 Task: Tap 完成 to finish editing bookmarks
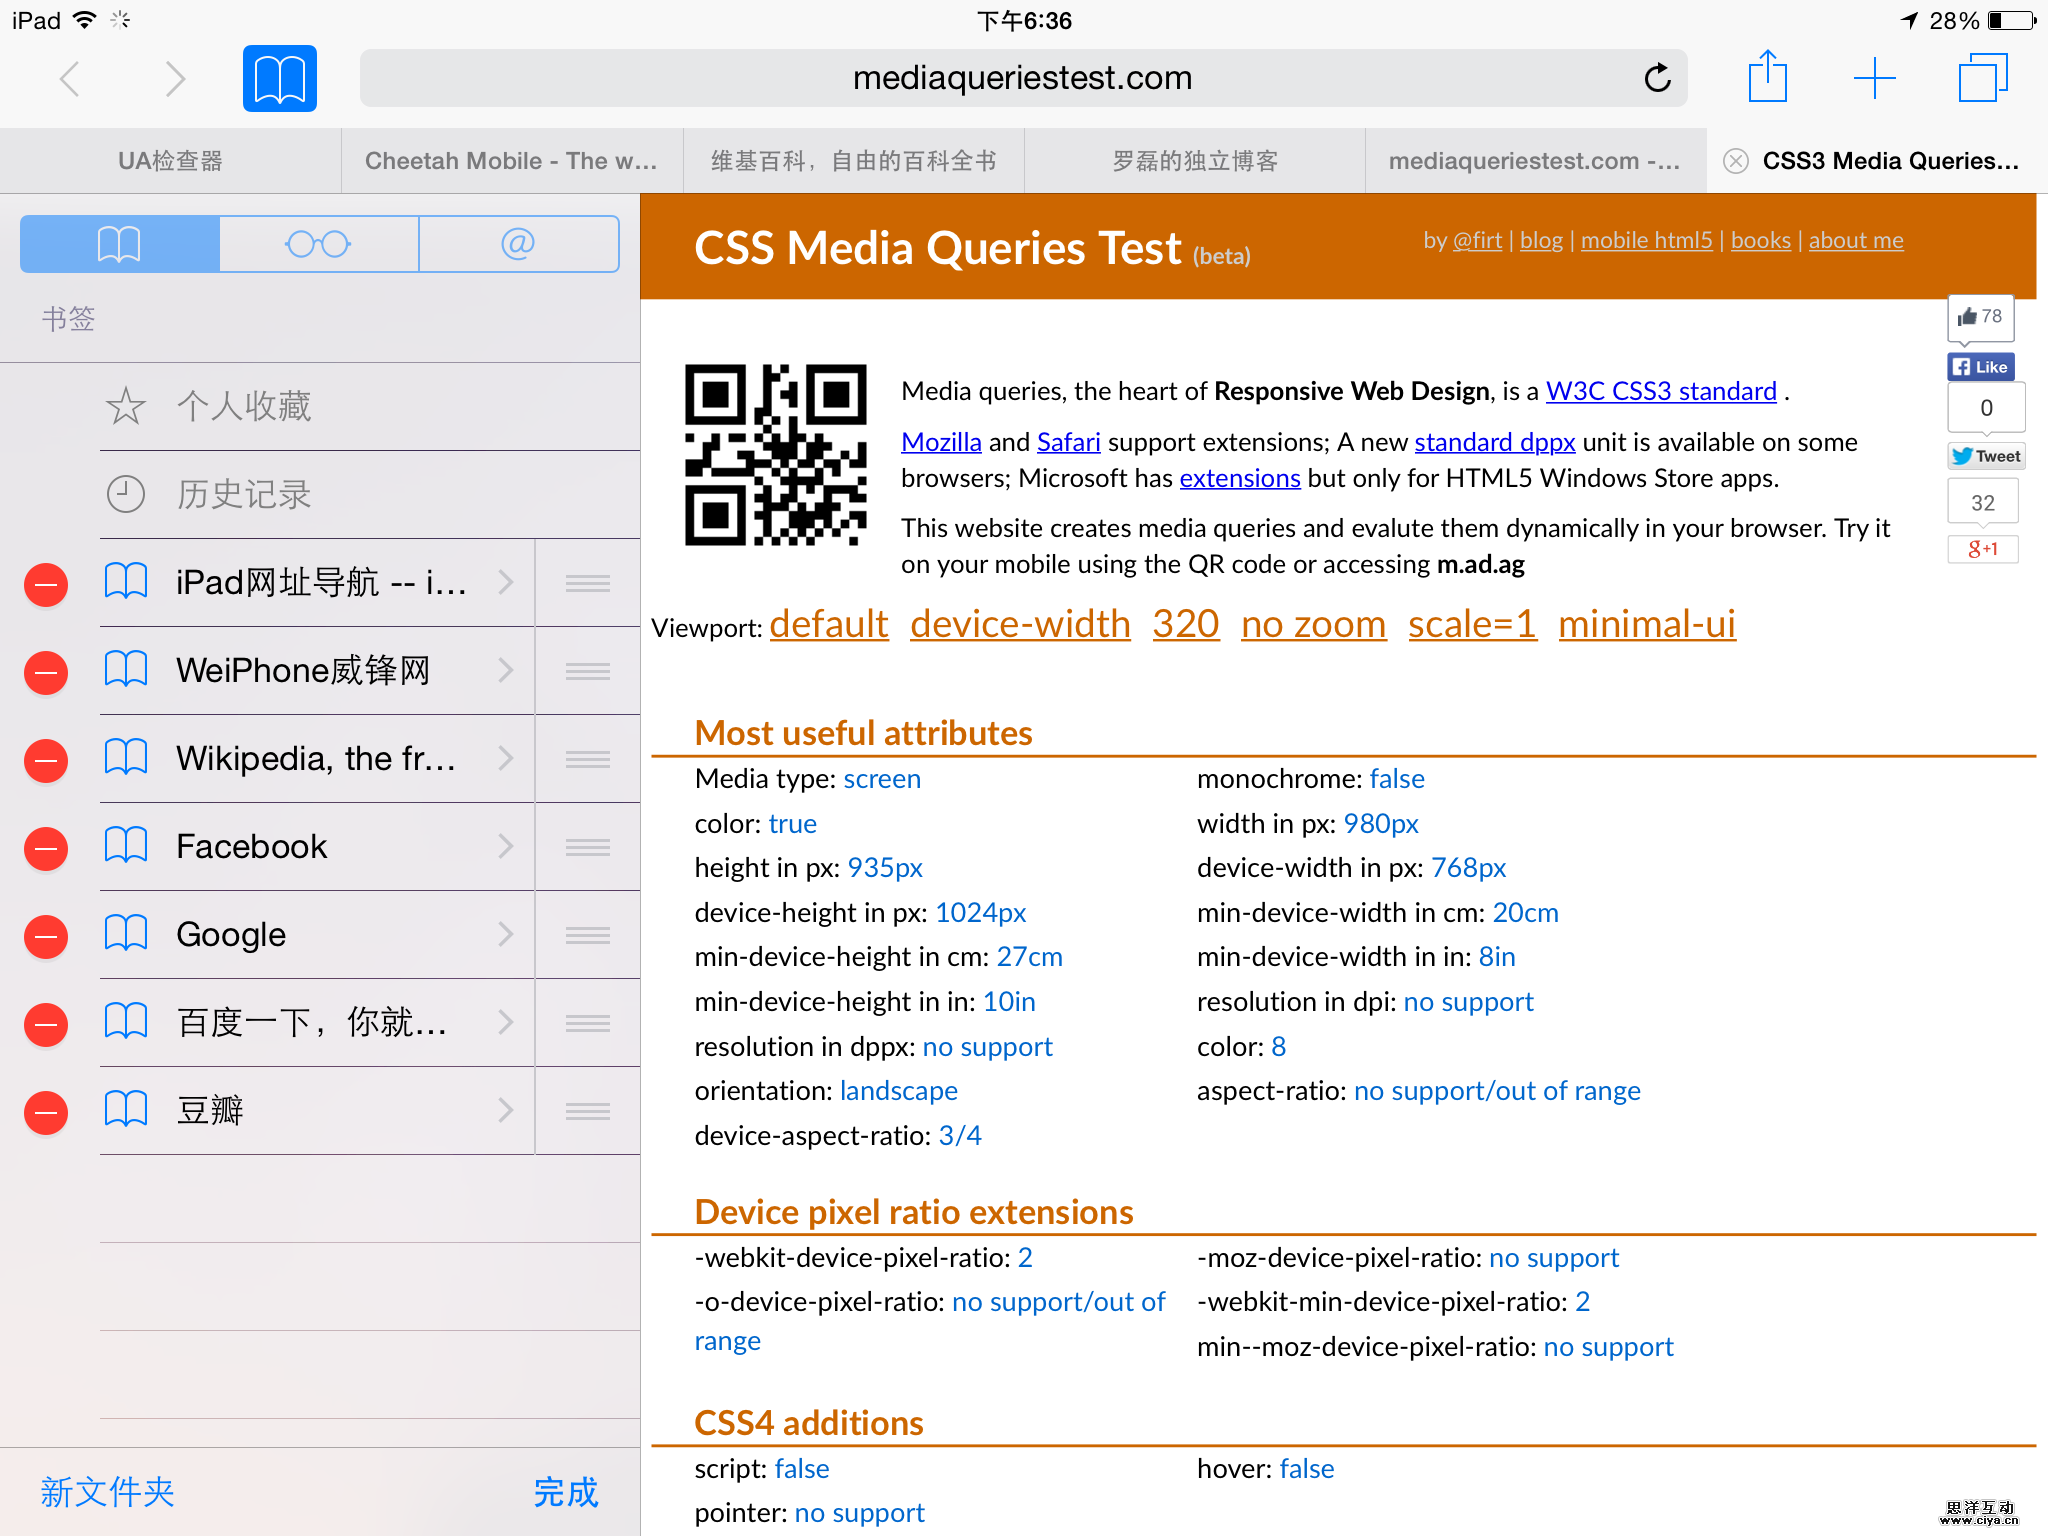pyautogui.click(x=565, y=1492)
